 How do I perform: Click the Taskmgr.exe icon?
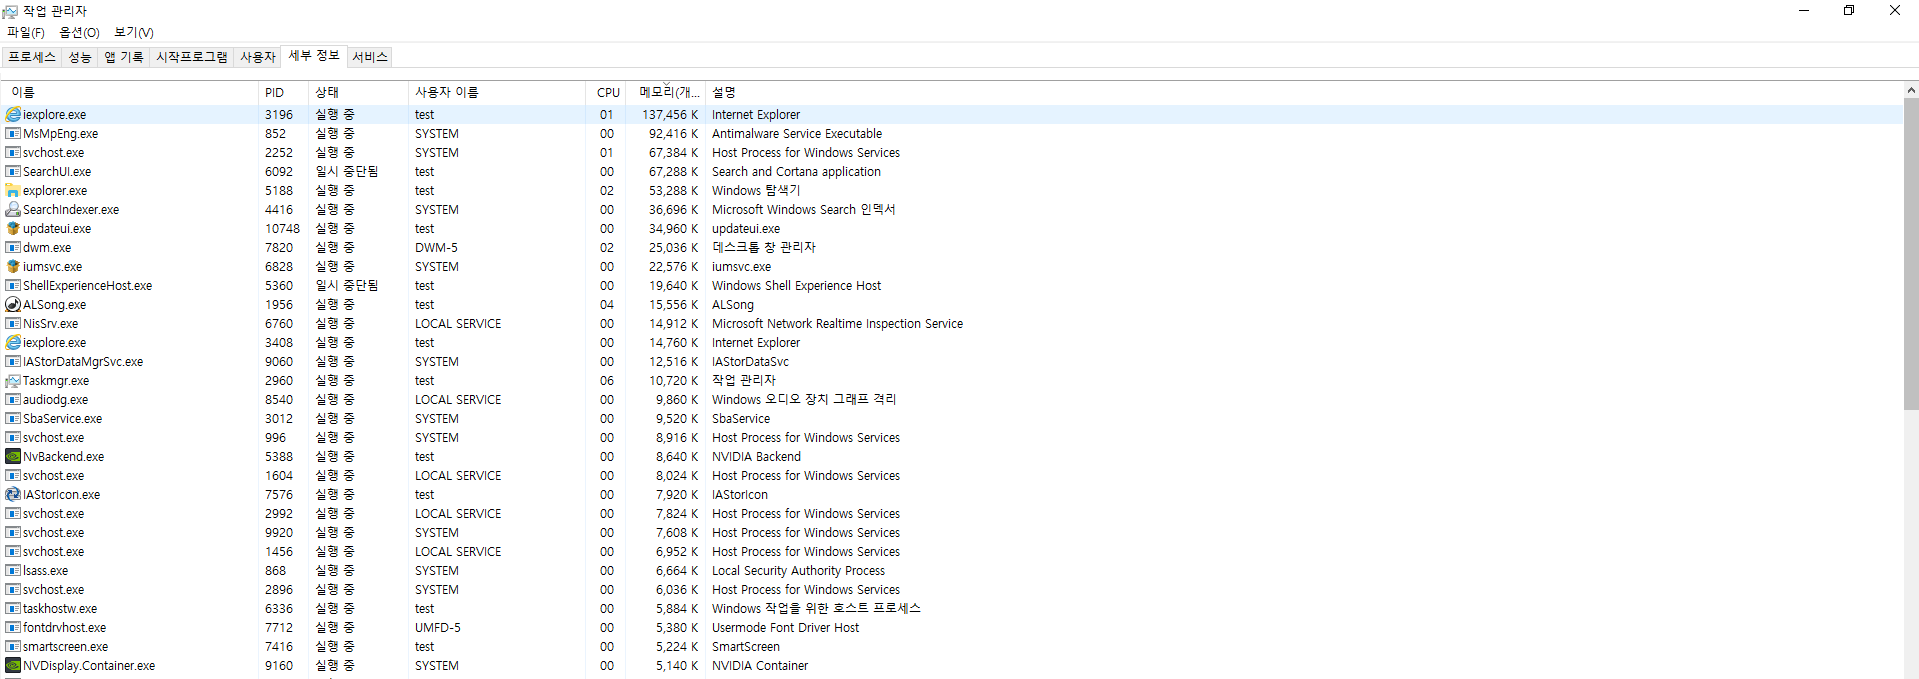click(13, 381)
